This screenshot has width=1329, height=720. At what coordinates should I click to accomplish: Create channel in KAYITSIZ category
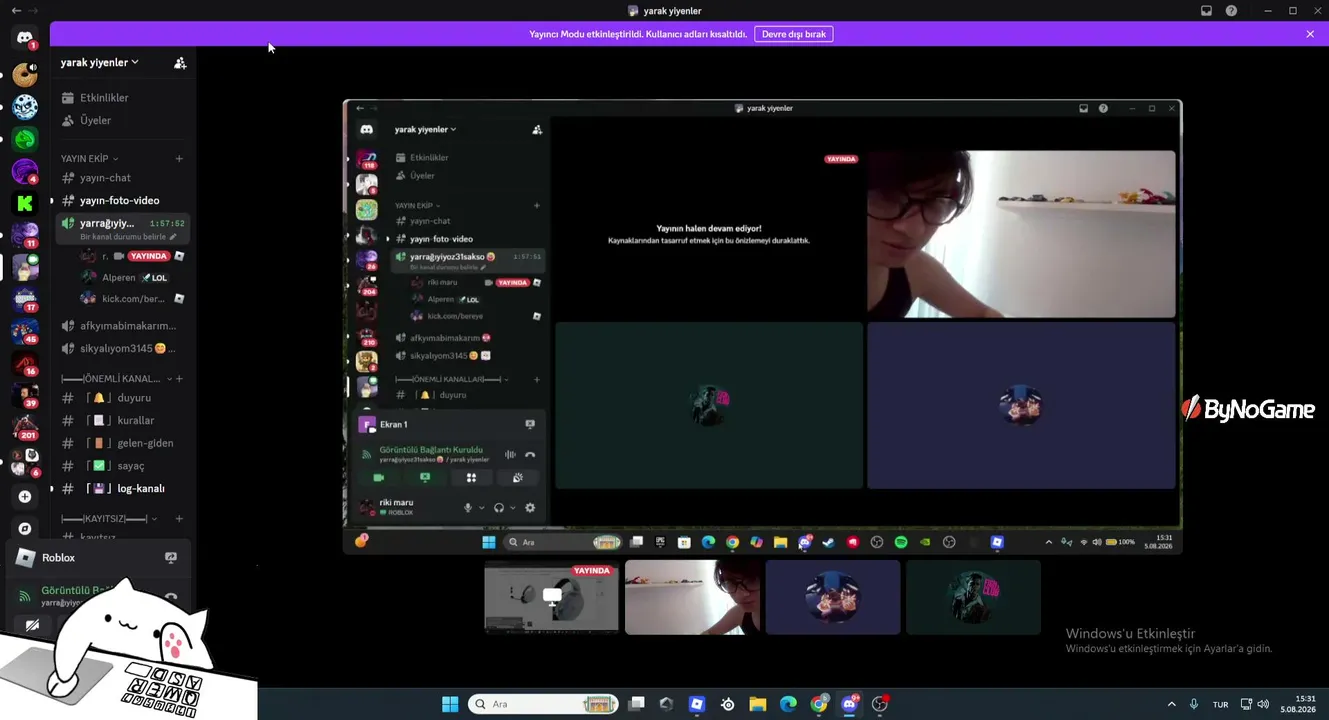click(x=179, y=519)
